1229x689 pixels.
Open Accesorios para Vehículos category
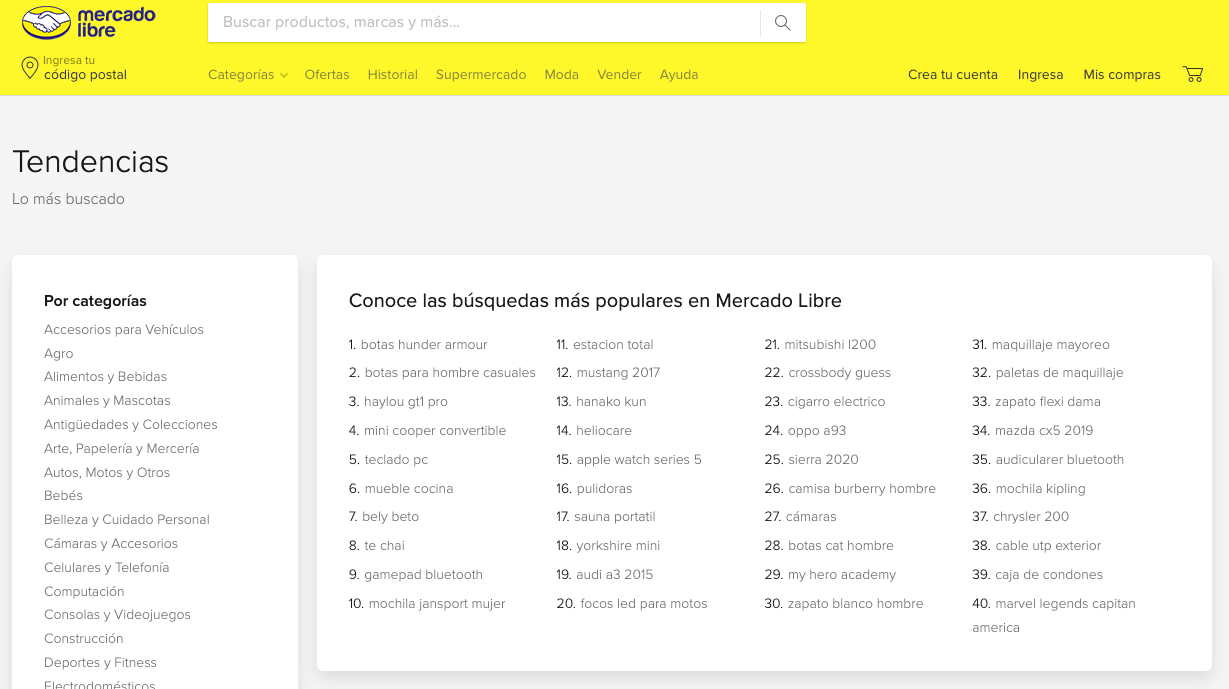(x=124, y=330)
